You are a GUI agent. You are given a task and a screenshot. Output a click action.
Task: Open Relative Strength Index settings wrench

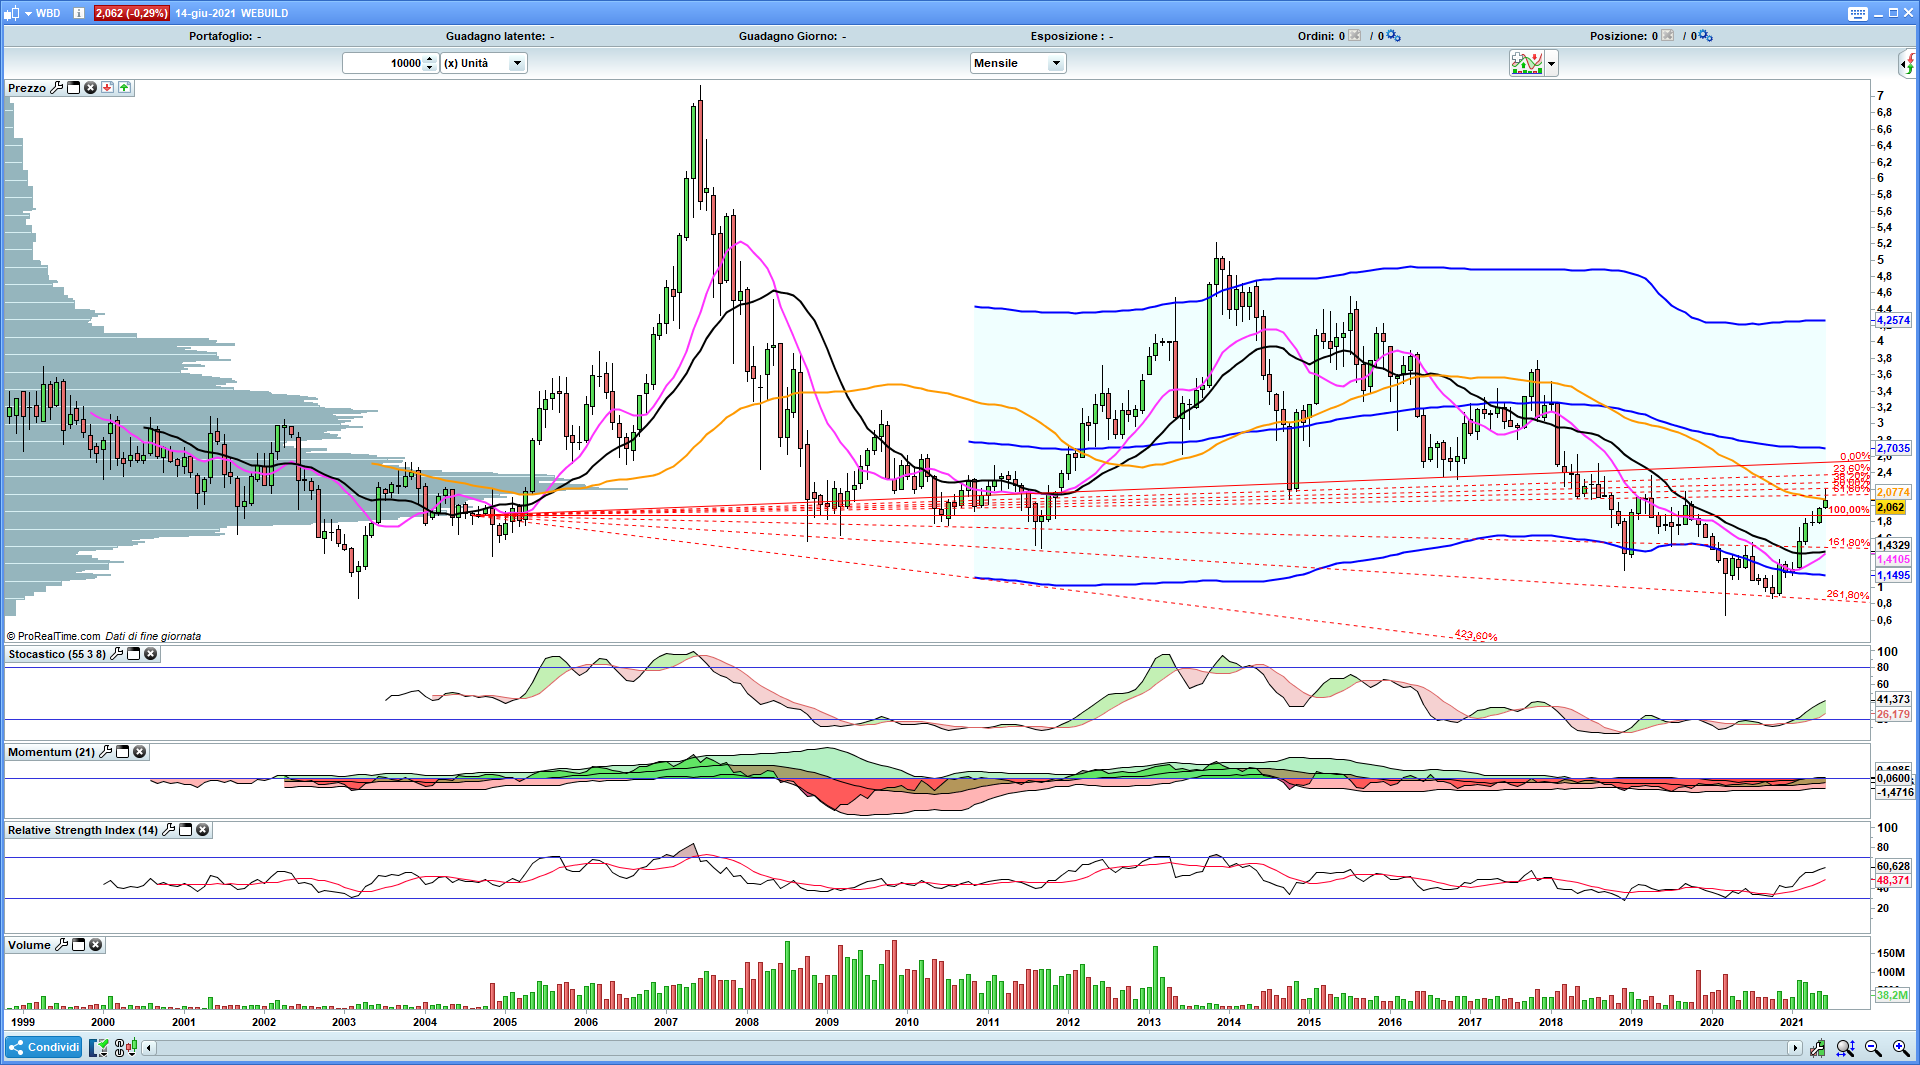pyautogui.click(x=168, y=830)
